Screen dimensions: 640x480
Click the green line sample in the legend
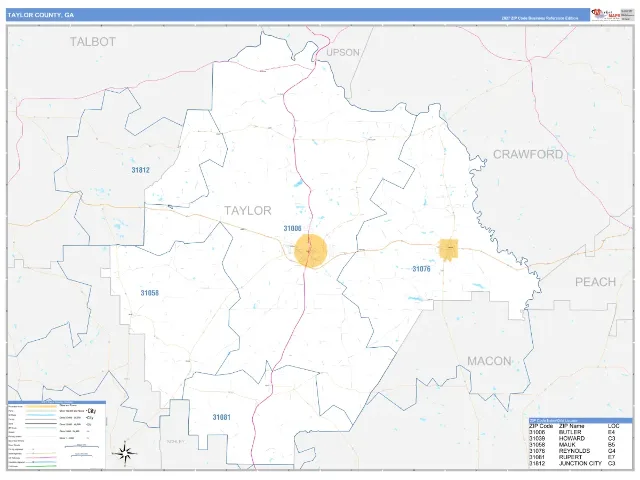coord(41,466)
